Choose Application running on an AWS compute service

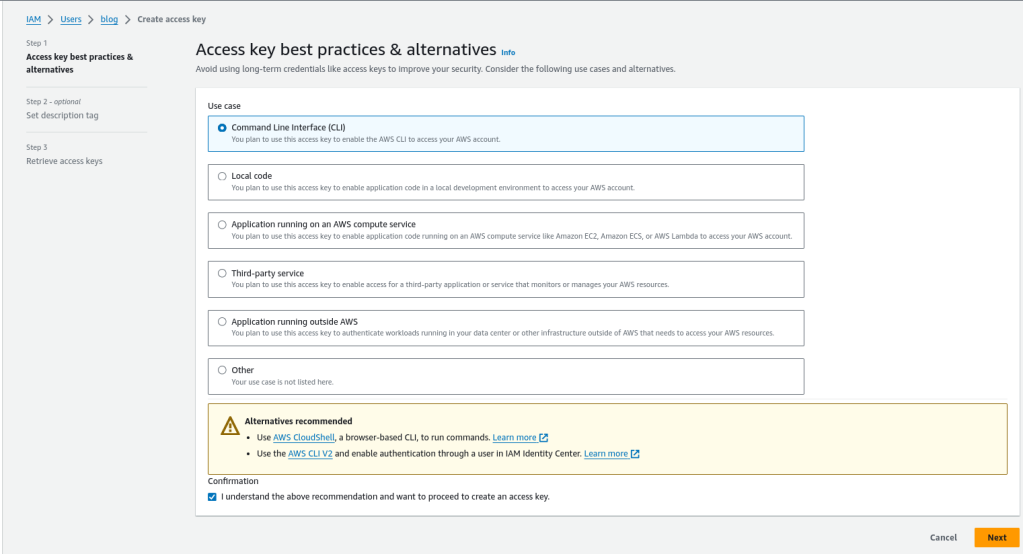click(x=222, y=225)
